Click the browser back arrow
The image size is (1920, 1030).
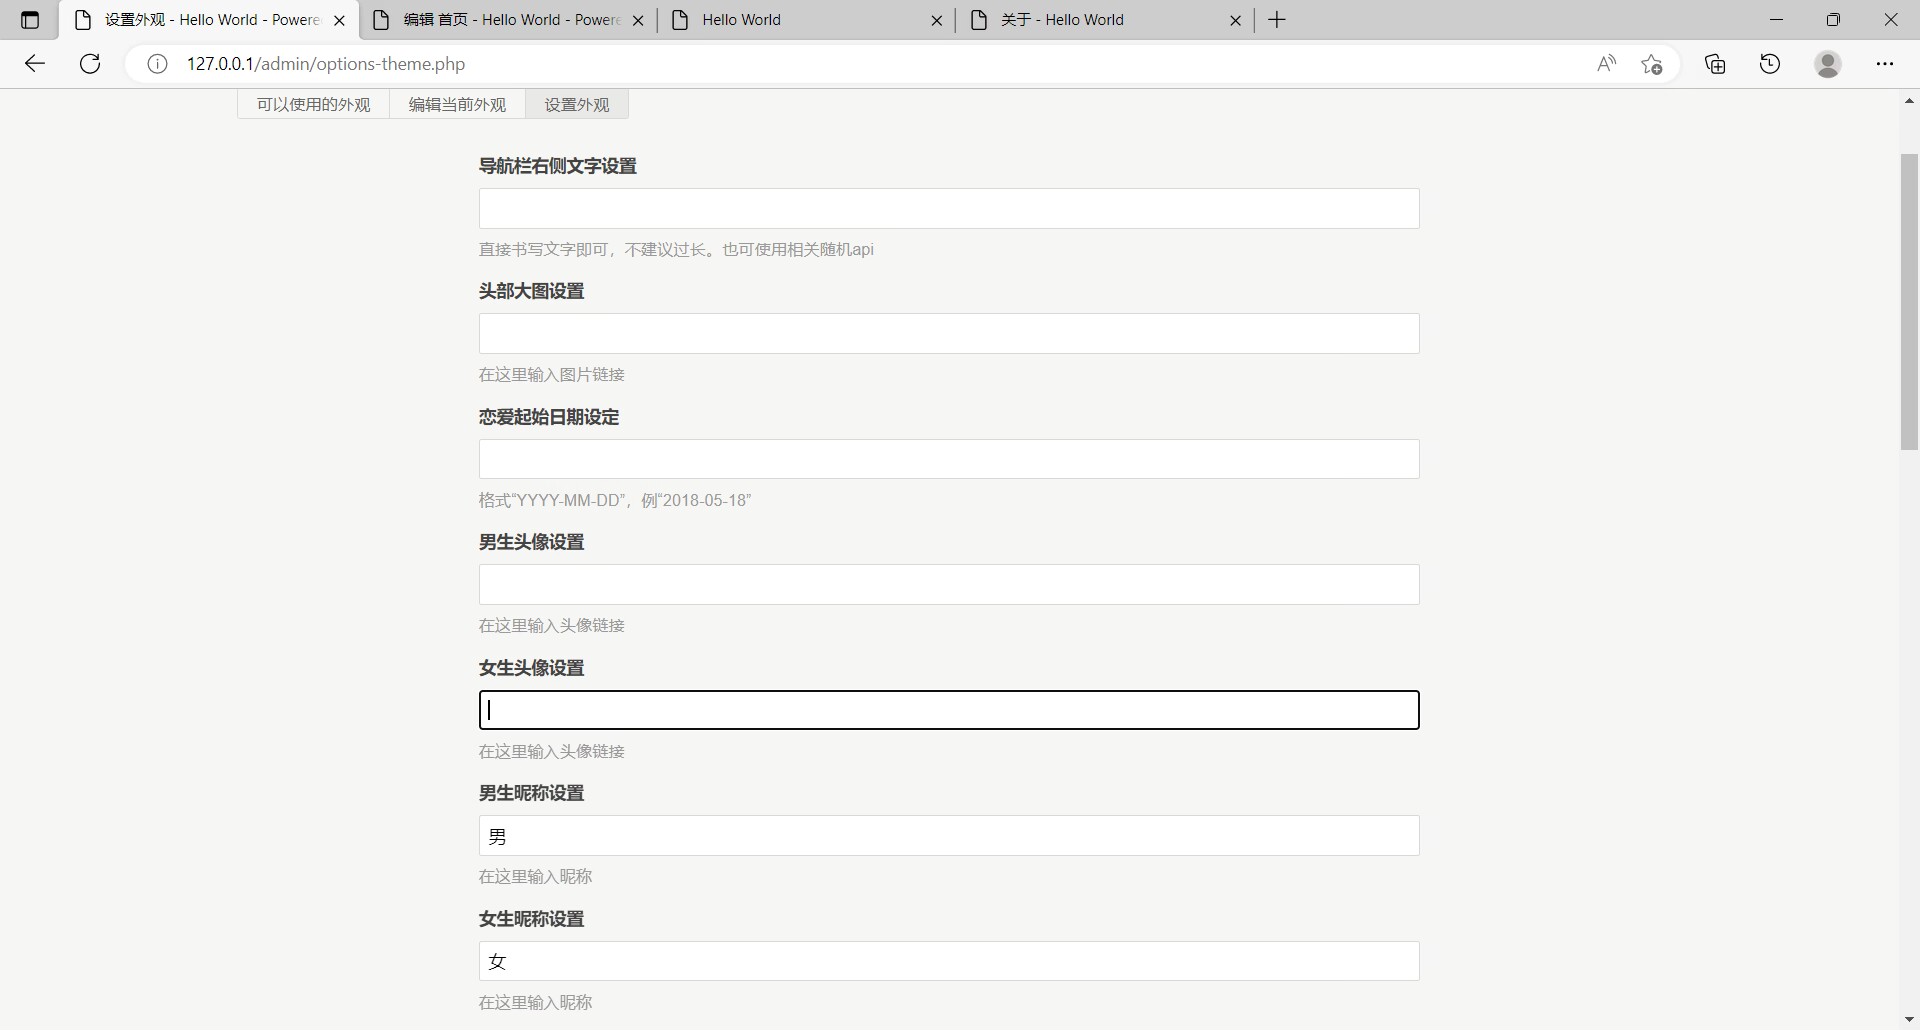pos(35,64)
